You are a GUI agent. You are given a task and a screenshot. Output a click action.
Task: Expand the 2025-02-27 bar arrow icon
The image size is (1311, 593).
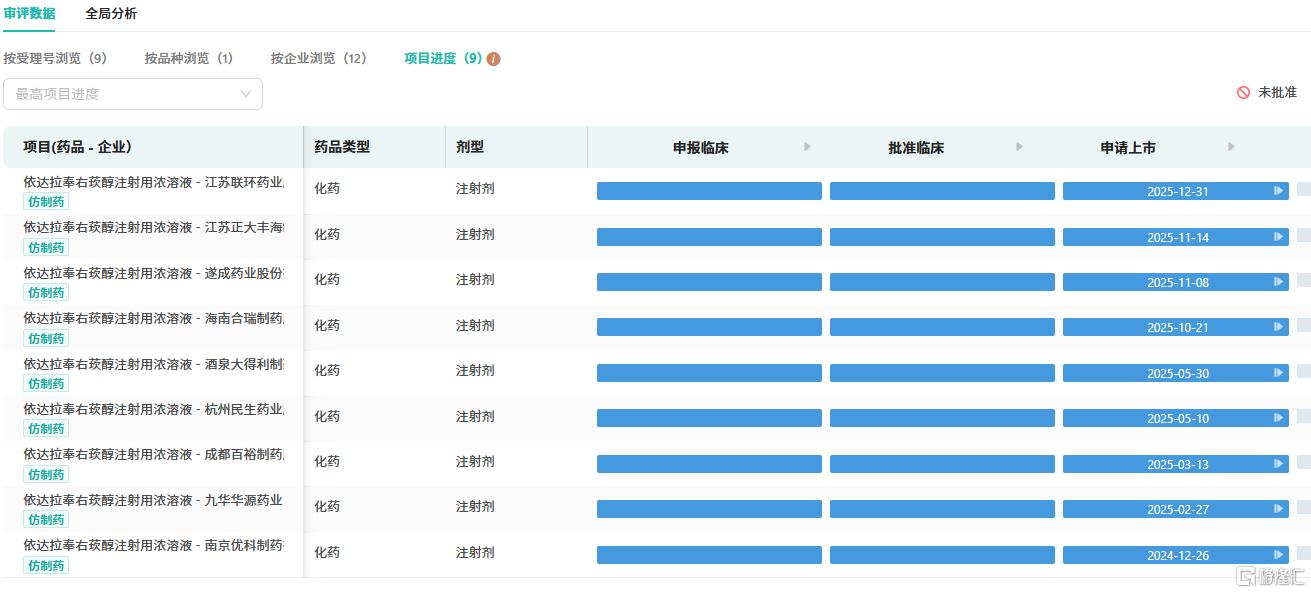[1278, 509]
